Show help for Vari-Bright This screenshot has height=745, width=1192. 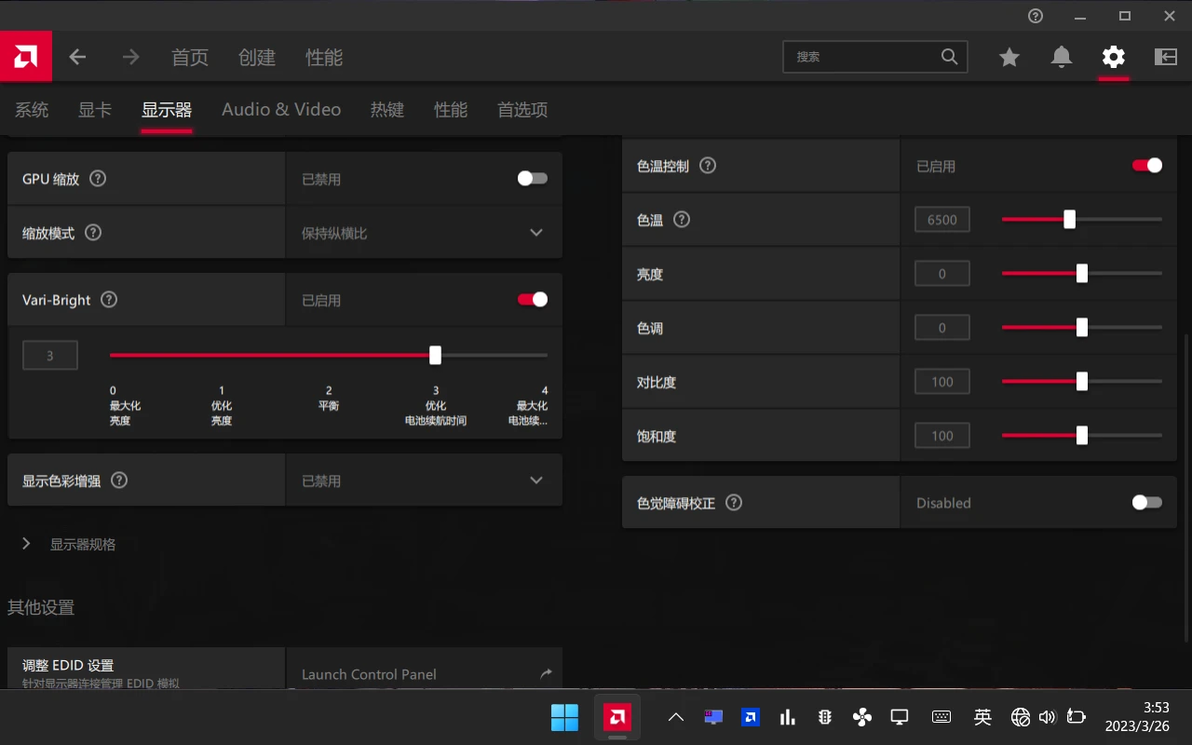click(109, 300)
